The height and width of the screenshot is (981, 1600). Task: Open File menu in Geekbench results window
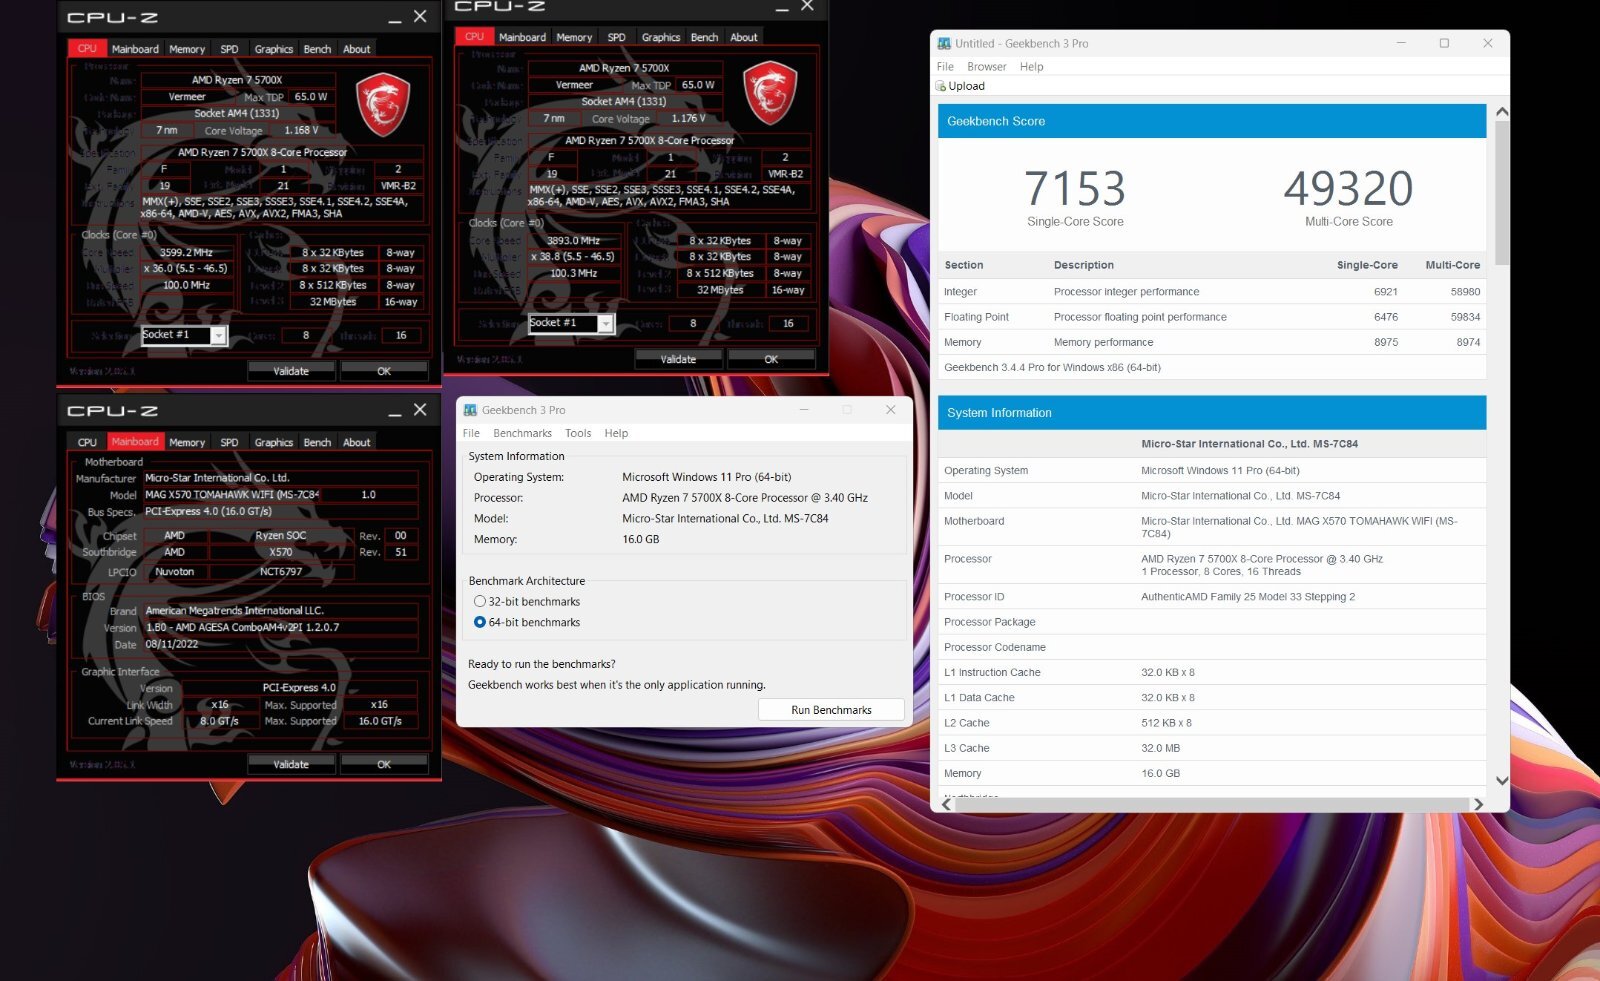coord(945,67)
